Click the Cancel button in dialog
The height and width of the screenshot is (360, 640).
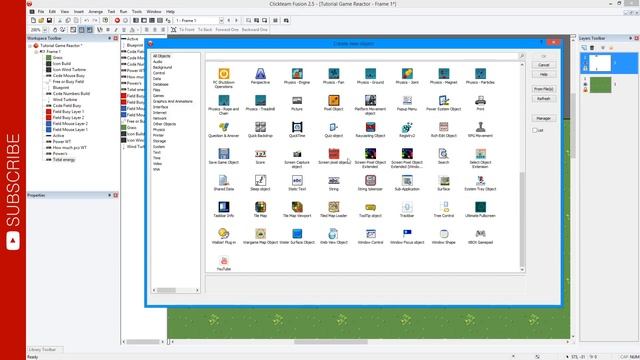click(x=544, y=65)
